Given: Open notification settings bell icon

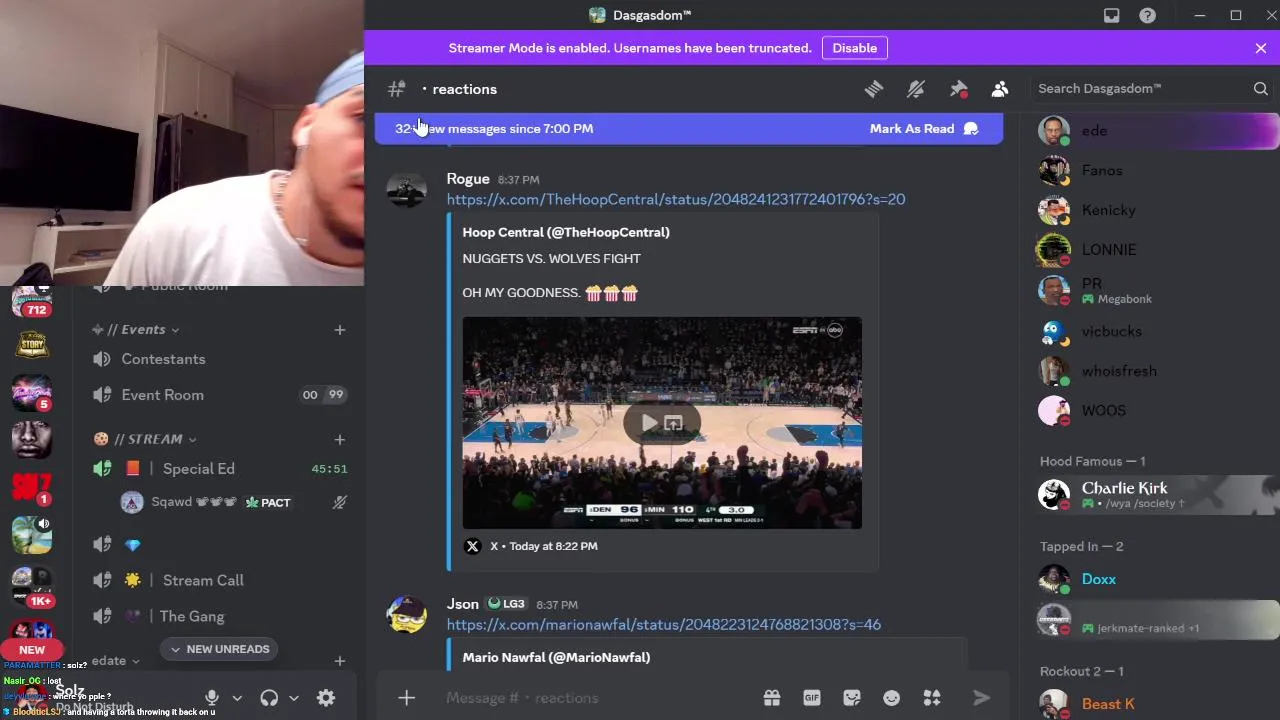Looking at the screenshot, I should [x=916, y=89].
